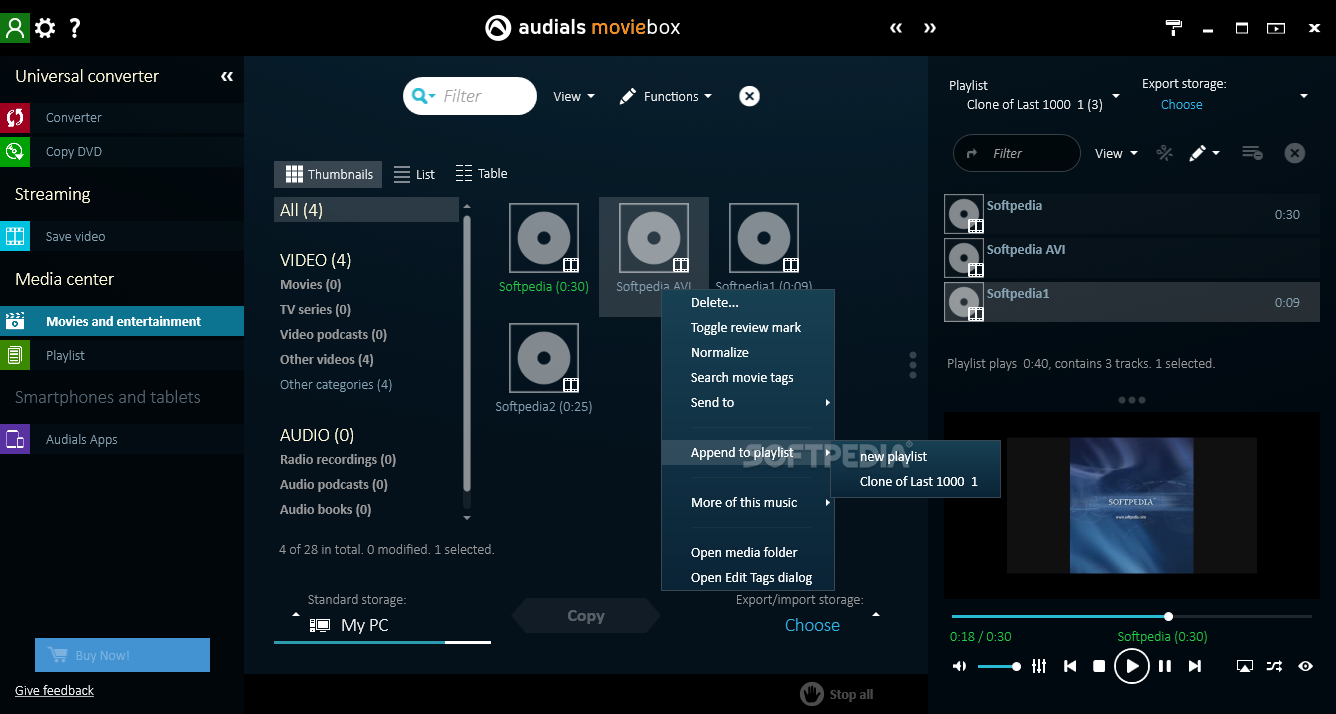The image size is (1336, 714).
Task: Click the Converter icon in sidebar
Action: [15, 117]
